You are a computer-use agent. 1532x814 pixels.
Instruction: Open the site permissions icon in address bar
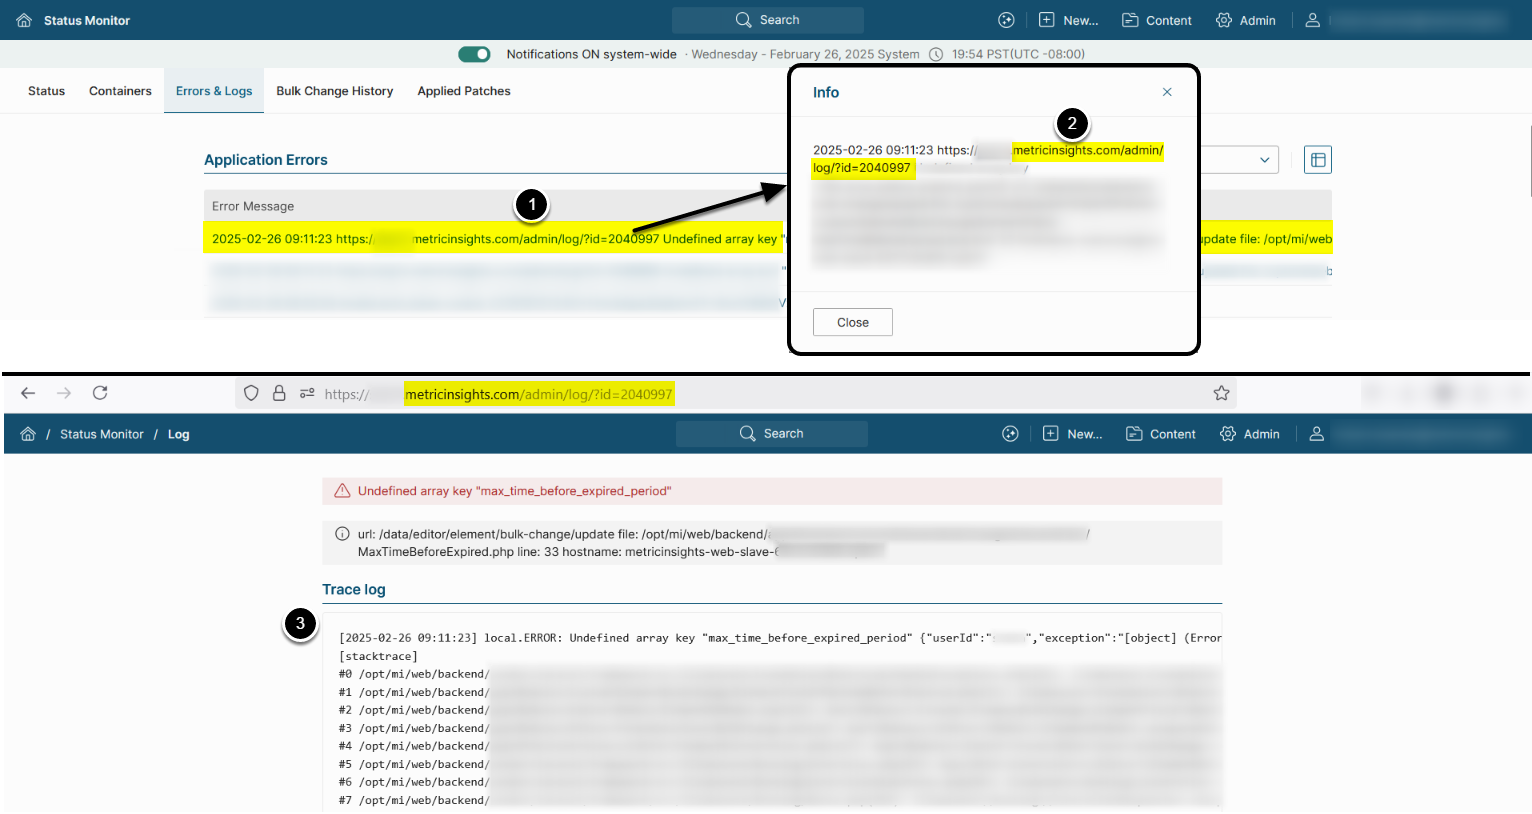tap(307, 394)
